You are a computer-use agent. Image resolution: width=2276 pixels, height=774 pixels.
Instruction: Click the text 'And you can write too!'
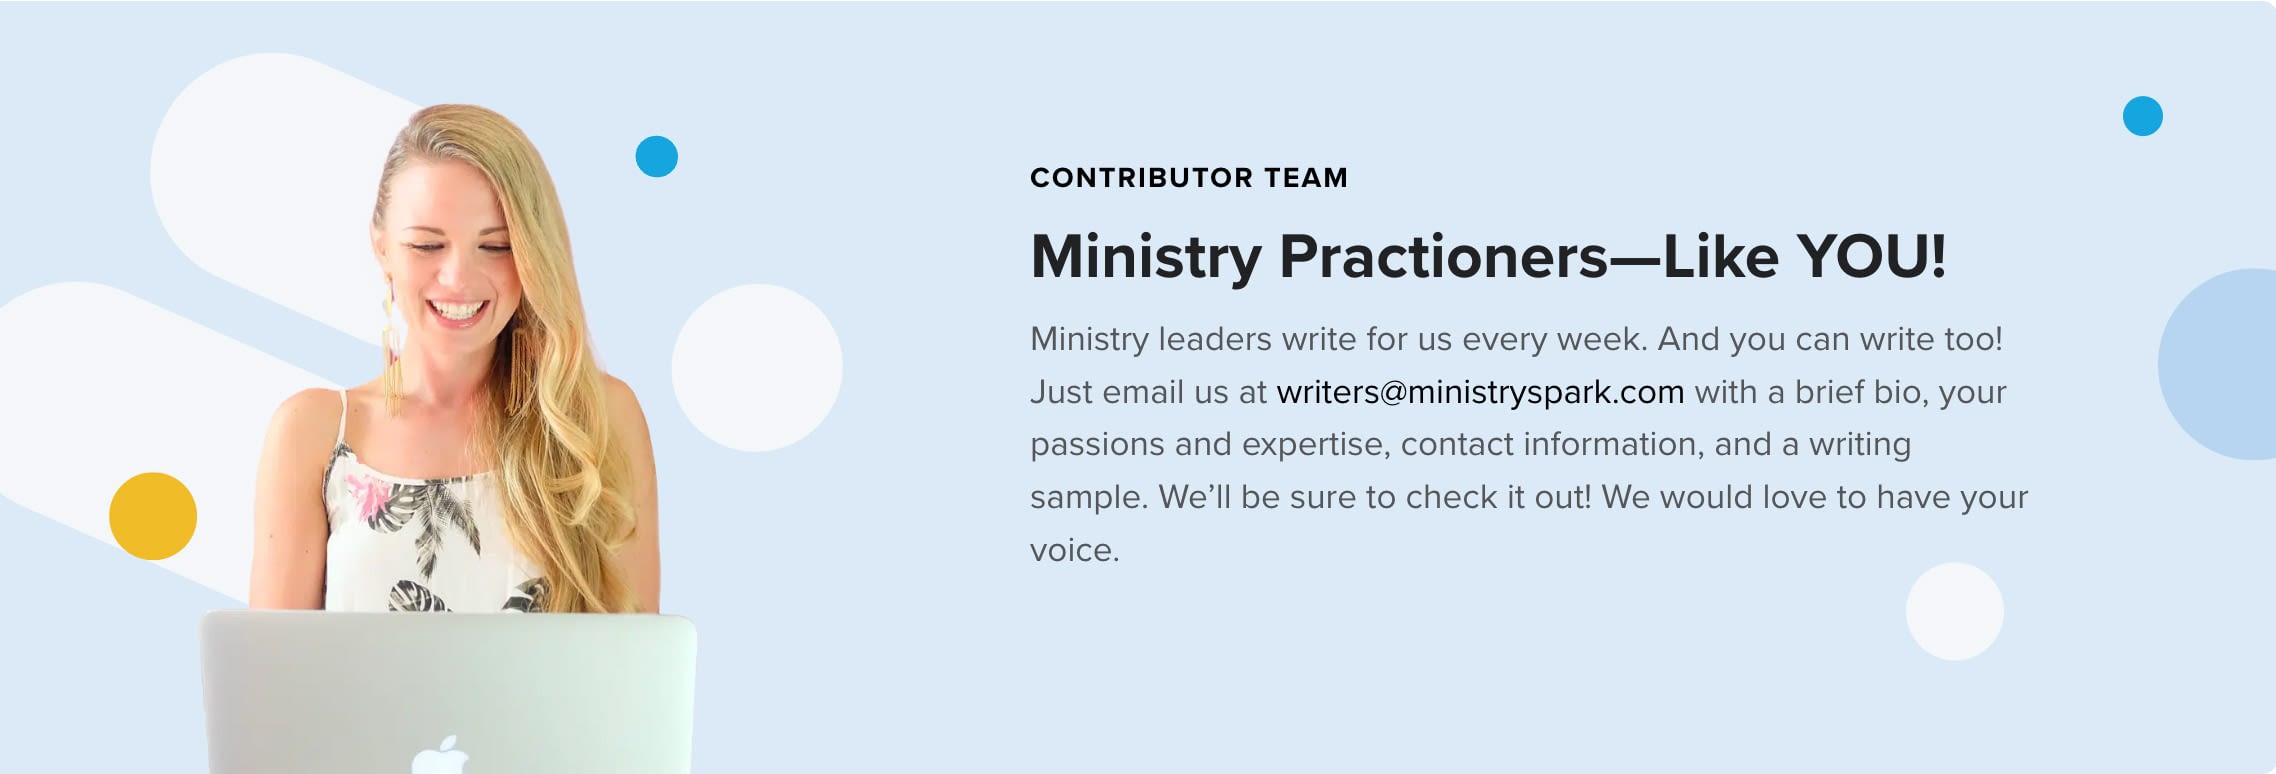tap(1830, 339)
